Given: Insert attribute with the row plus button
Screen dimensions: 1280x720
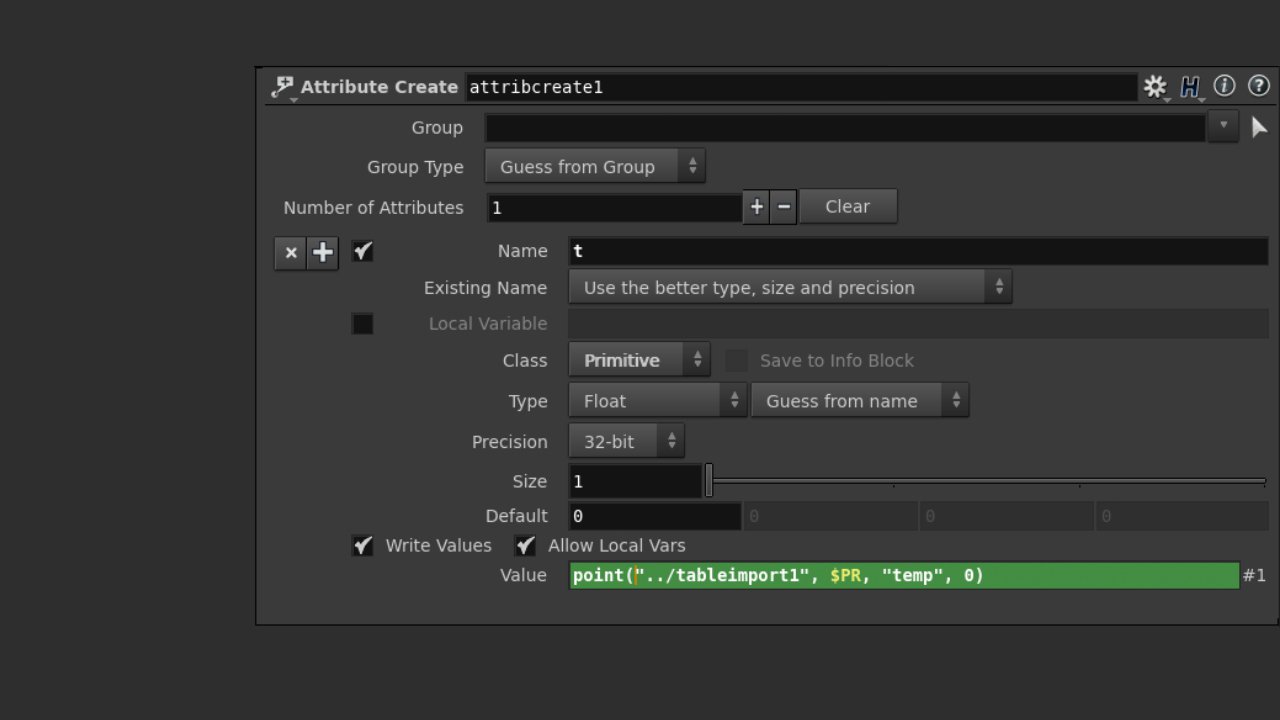Looking at the screenshot, I should click(323, 253).
